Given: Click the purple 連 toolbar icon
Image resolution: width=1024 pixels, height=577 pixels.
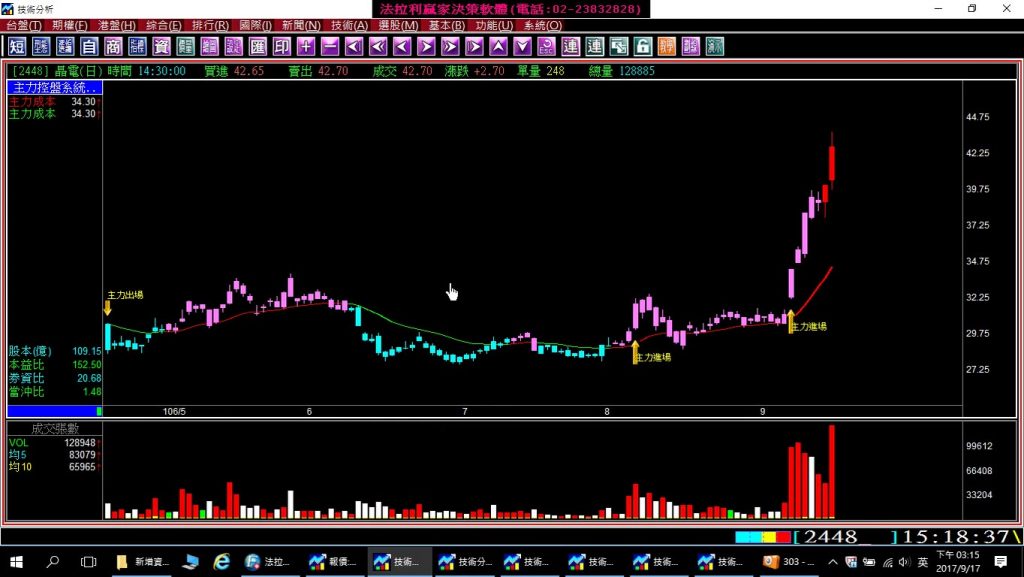Looking at the screenshot, I should click(x=571, y=46).
